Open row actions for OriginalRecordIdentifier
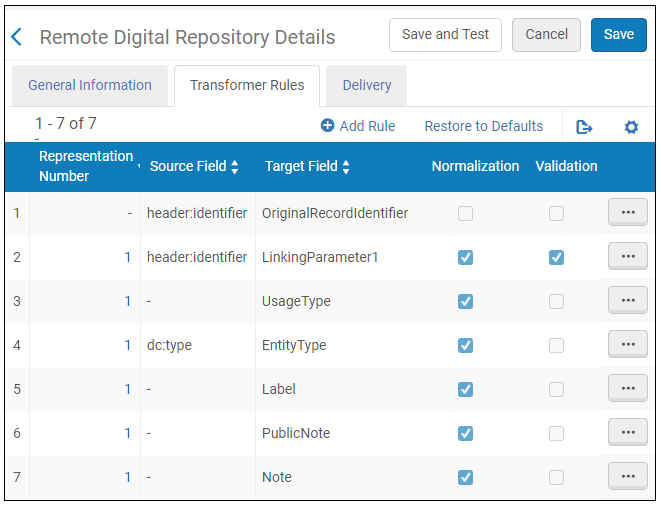This screenshot has height=505, width=661. (628, 212)
